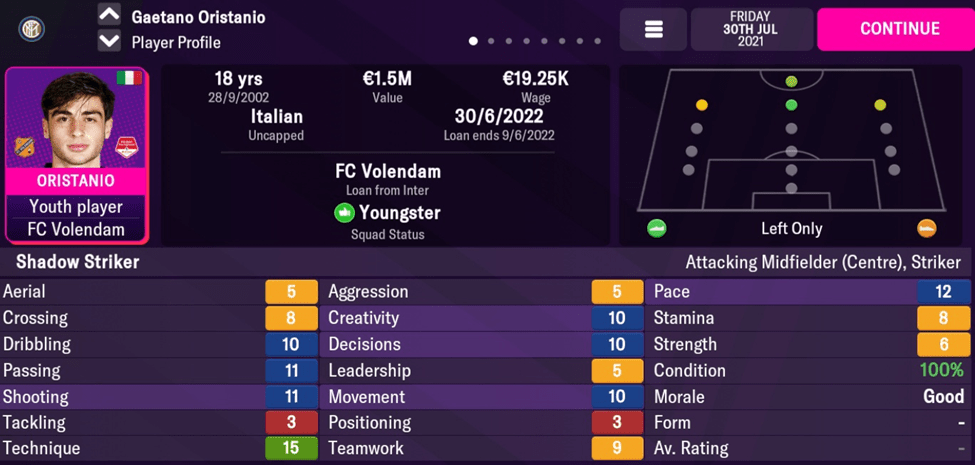The image size is (975, 465).
Task: Click the green Youngster squad status icon
Action: tap(344, 213)
